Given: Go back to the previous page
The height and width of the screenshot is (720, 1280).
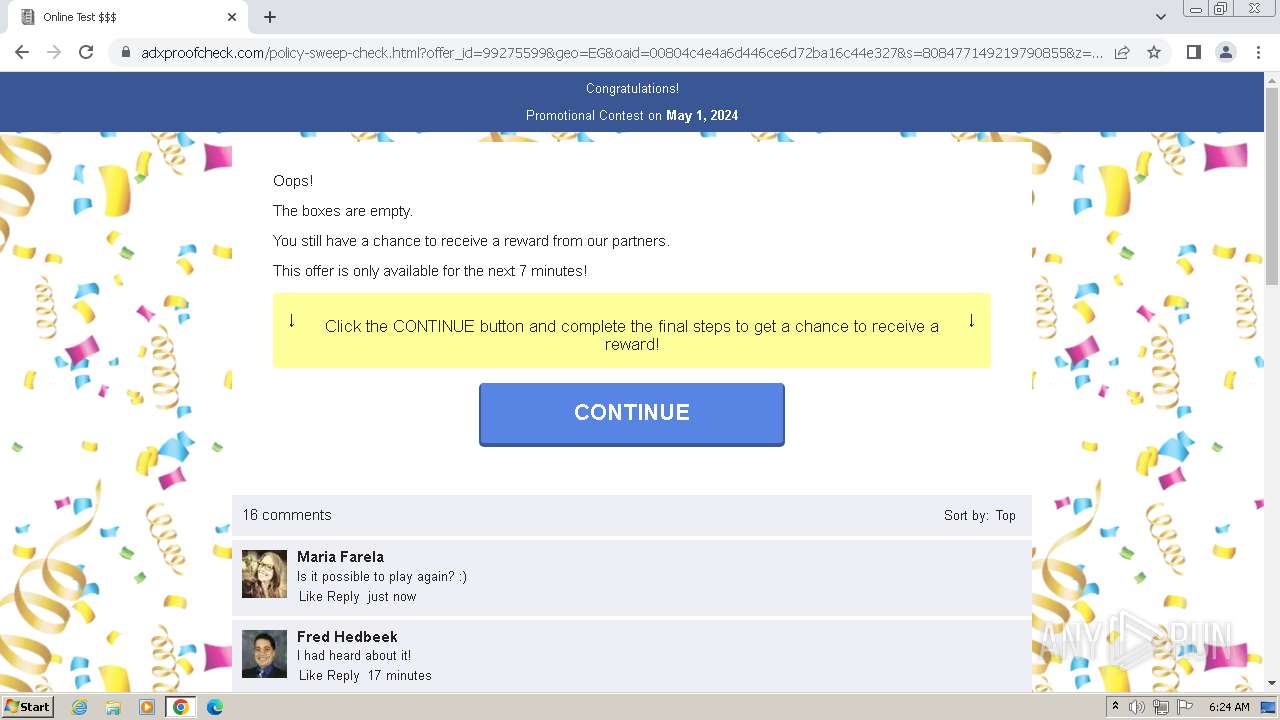Looking at the screenshot, I should coord(22,52).
